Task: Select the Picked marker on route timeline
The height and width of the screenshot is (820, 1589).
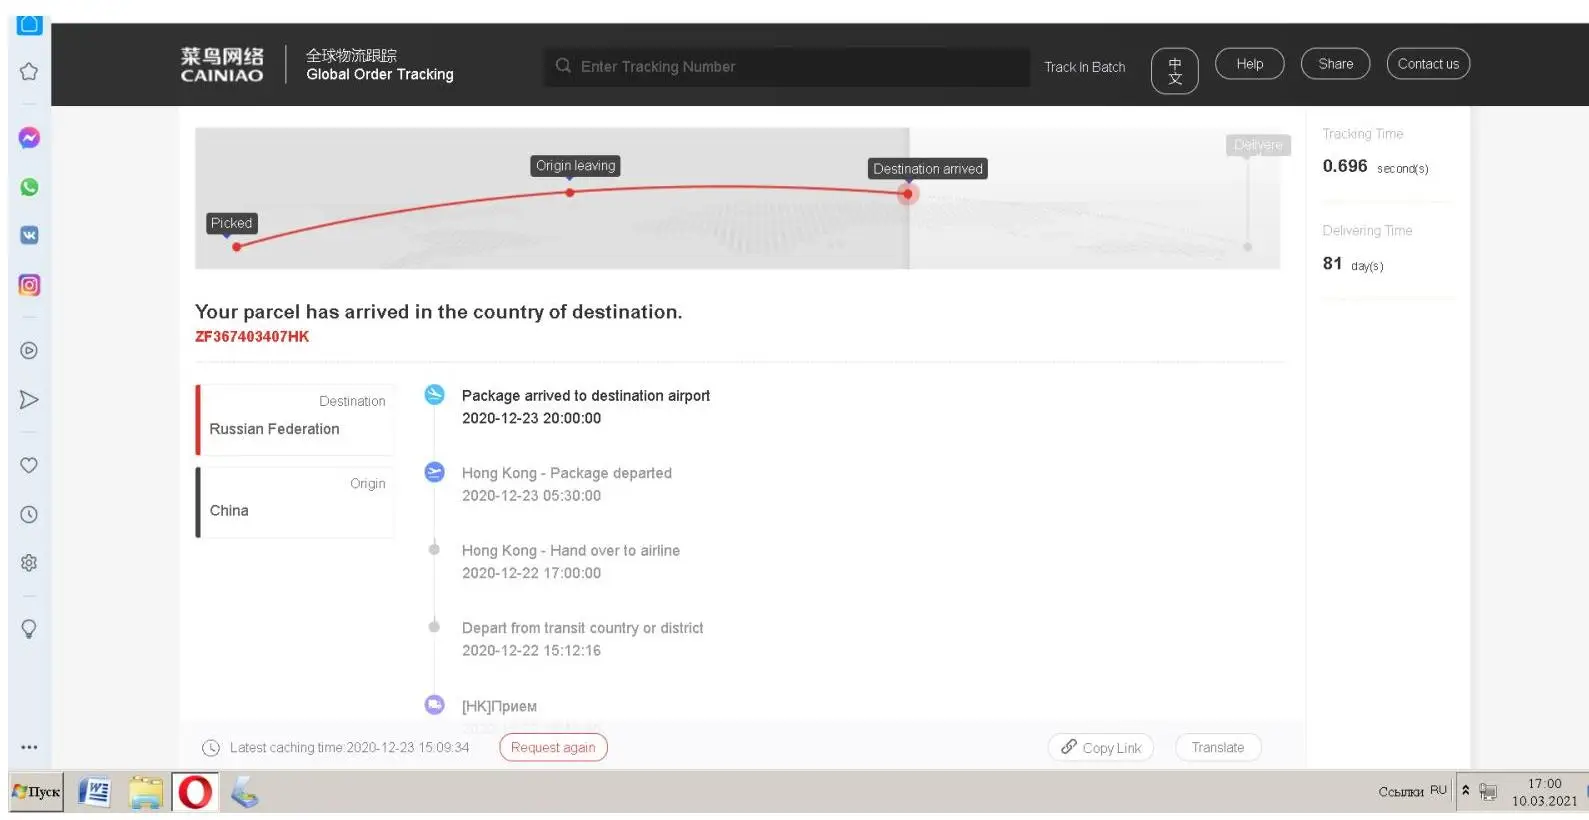Action: 232,223
